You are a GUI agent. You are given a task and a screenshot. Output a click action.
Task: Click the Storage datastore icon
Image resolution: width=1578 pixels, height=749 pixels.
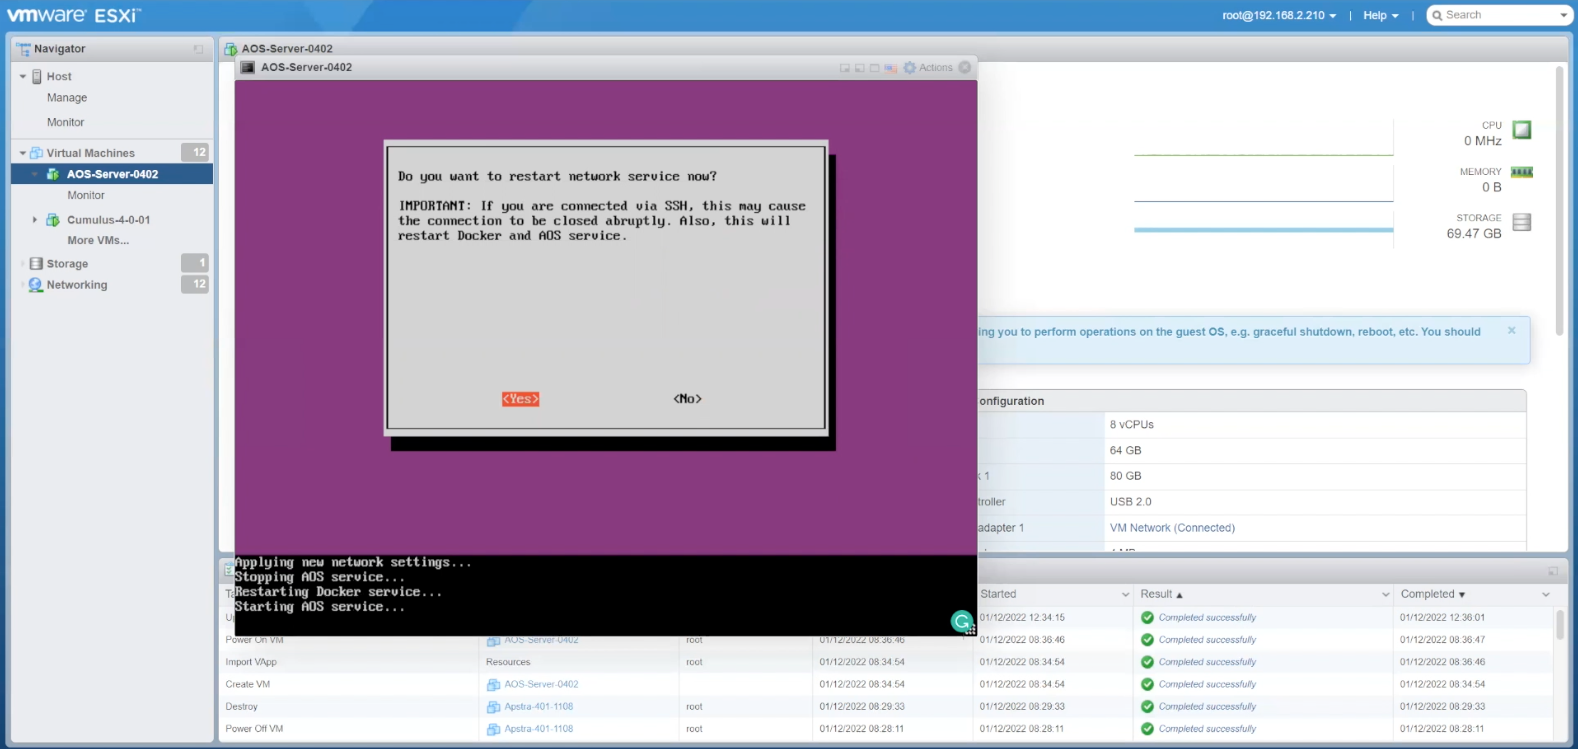tap(37, 264)
